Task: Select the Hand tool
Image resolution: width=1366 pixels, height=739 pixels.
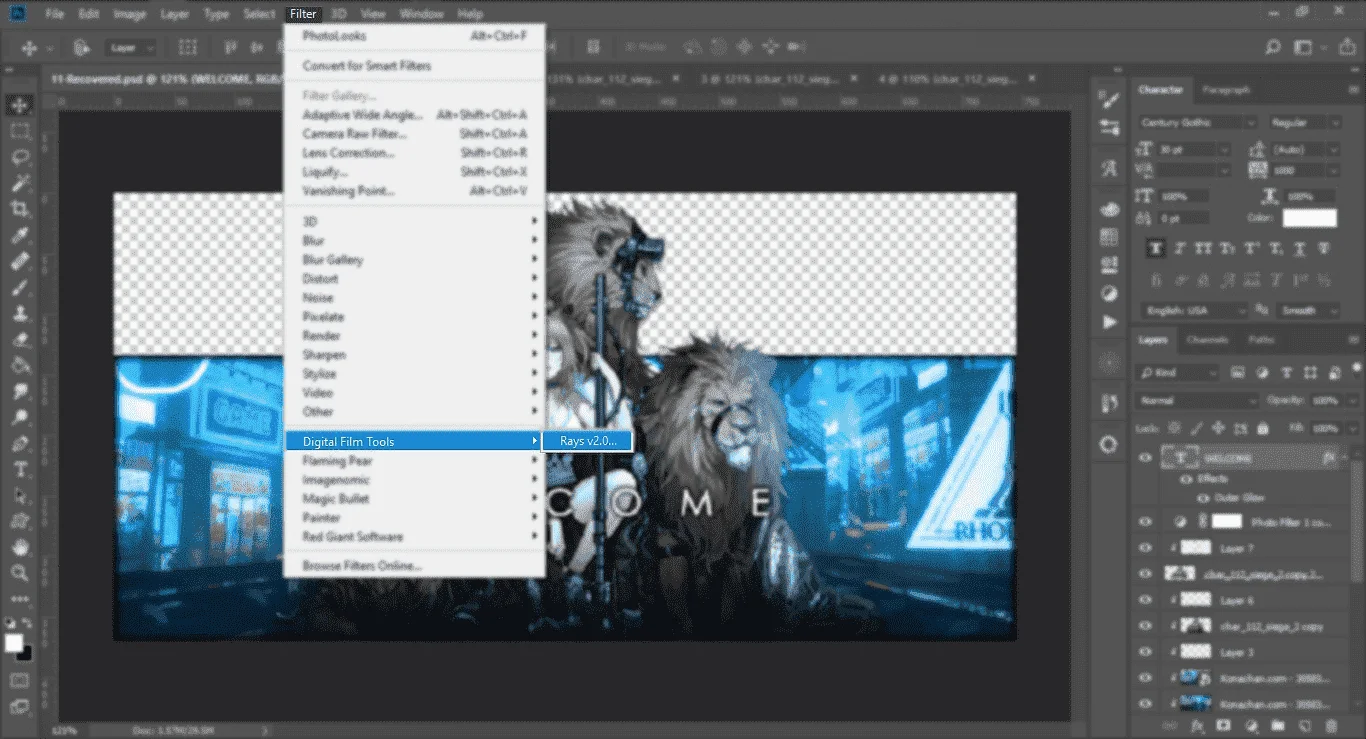Action: point(19,547)
